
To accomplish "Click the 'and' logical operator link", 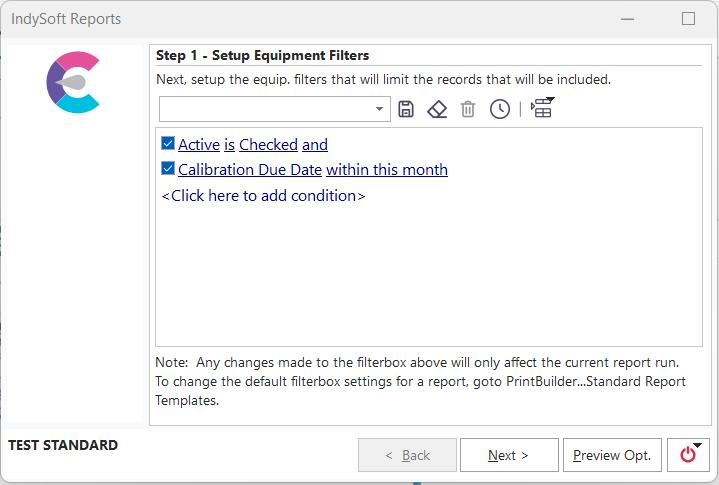I will 315,145.
